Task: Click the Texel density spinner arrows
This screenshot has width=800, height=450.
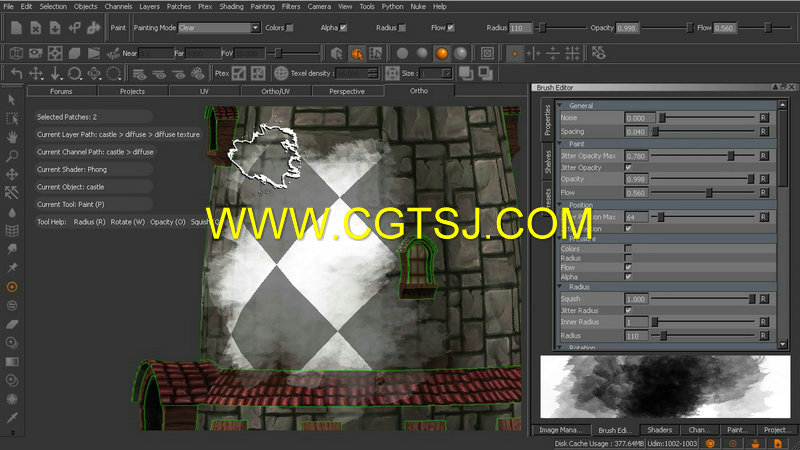Action: click(373, 73)
